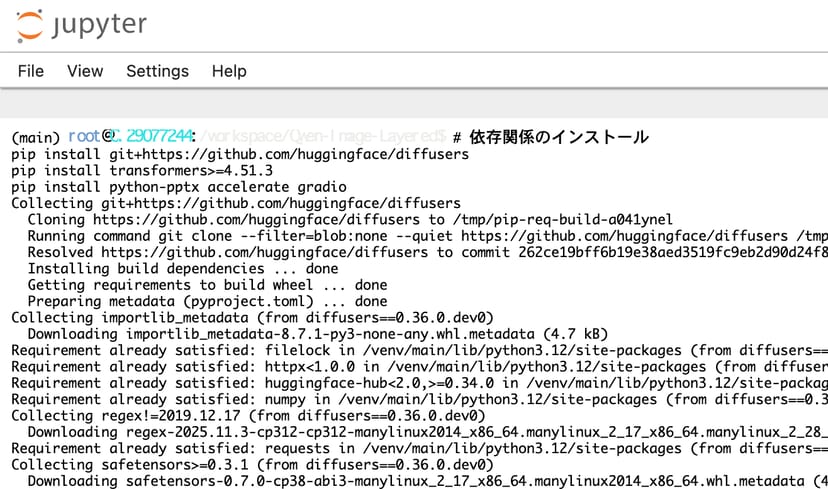Click the "Collecting safetensors>=0.3.1" line
Image resolution: width=828 pixels, height=489 pixels.
point(250,465)
